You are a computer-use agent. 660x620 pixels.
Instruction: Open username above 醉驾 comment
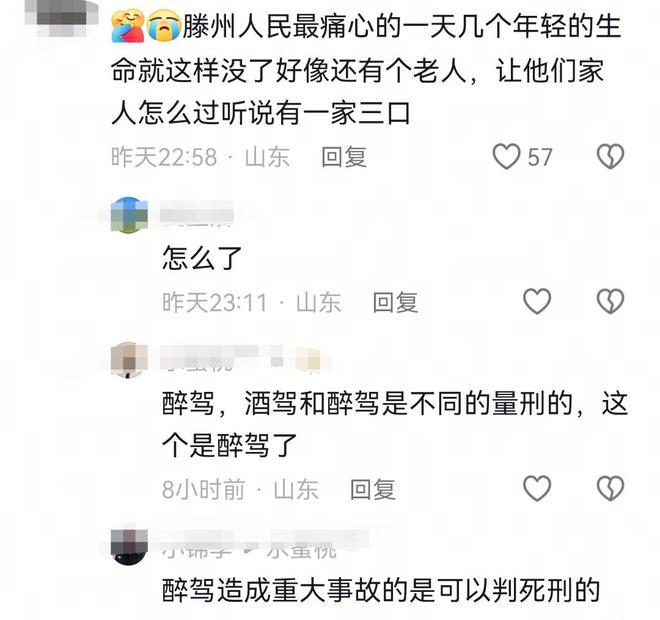click(240, 359)
